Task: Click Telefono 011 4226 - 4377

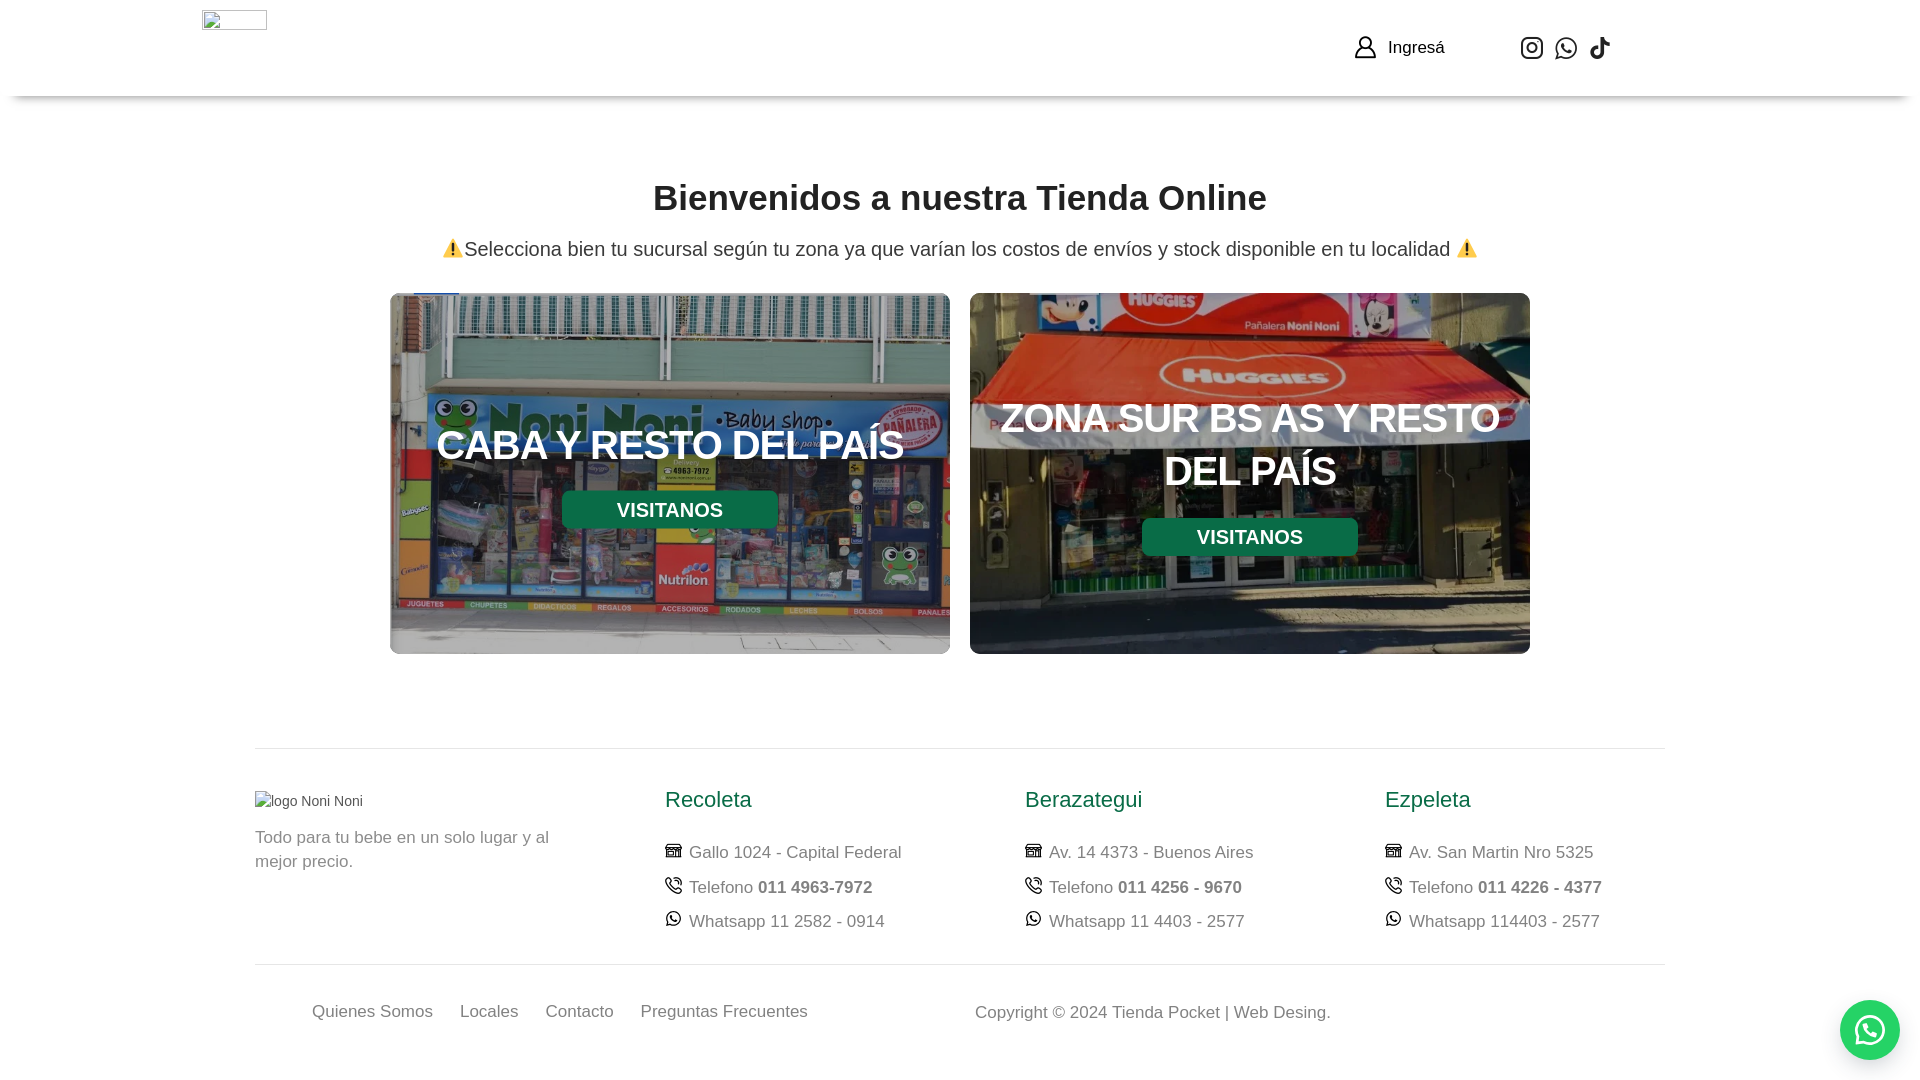Action: tap(1505, 888)
